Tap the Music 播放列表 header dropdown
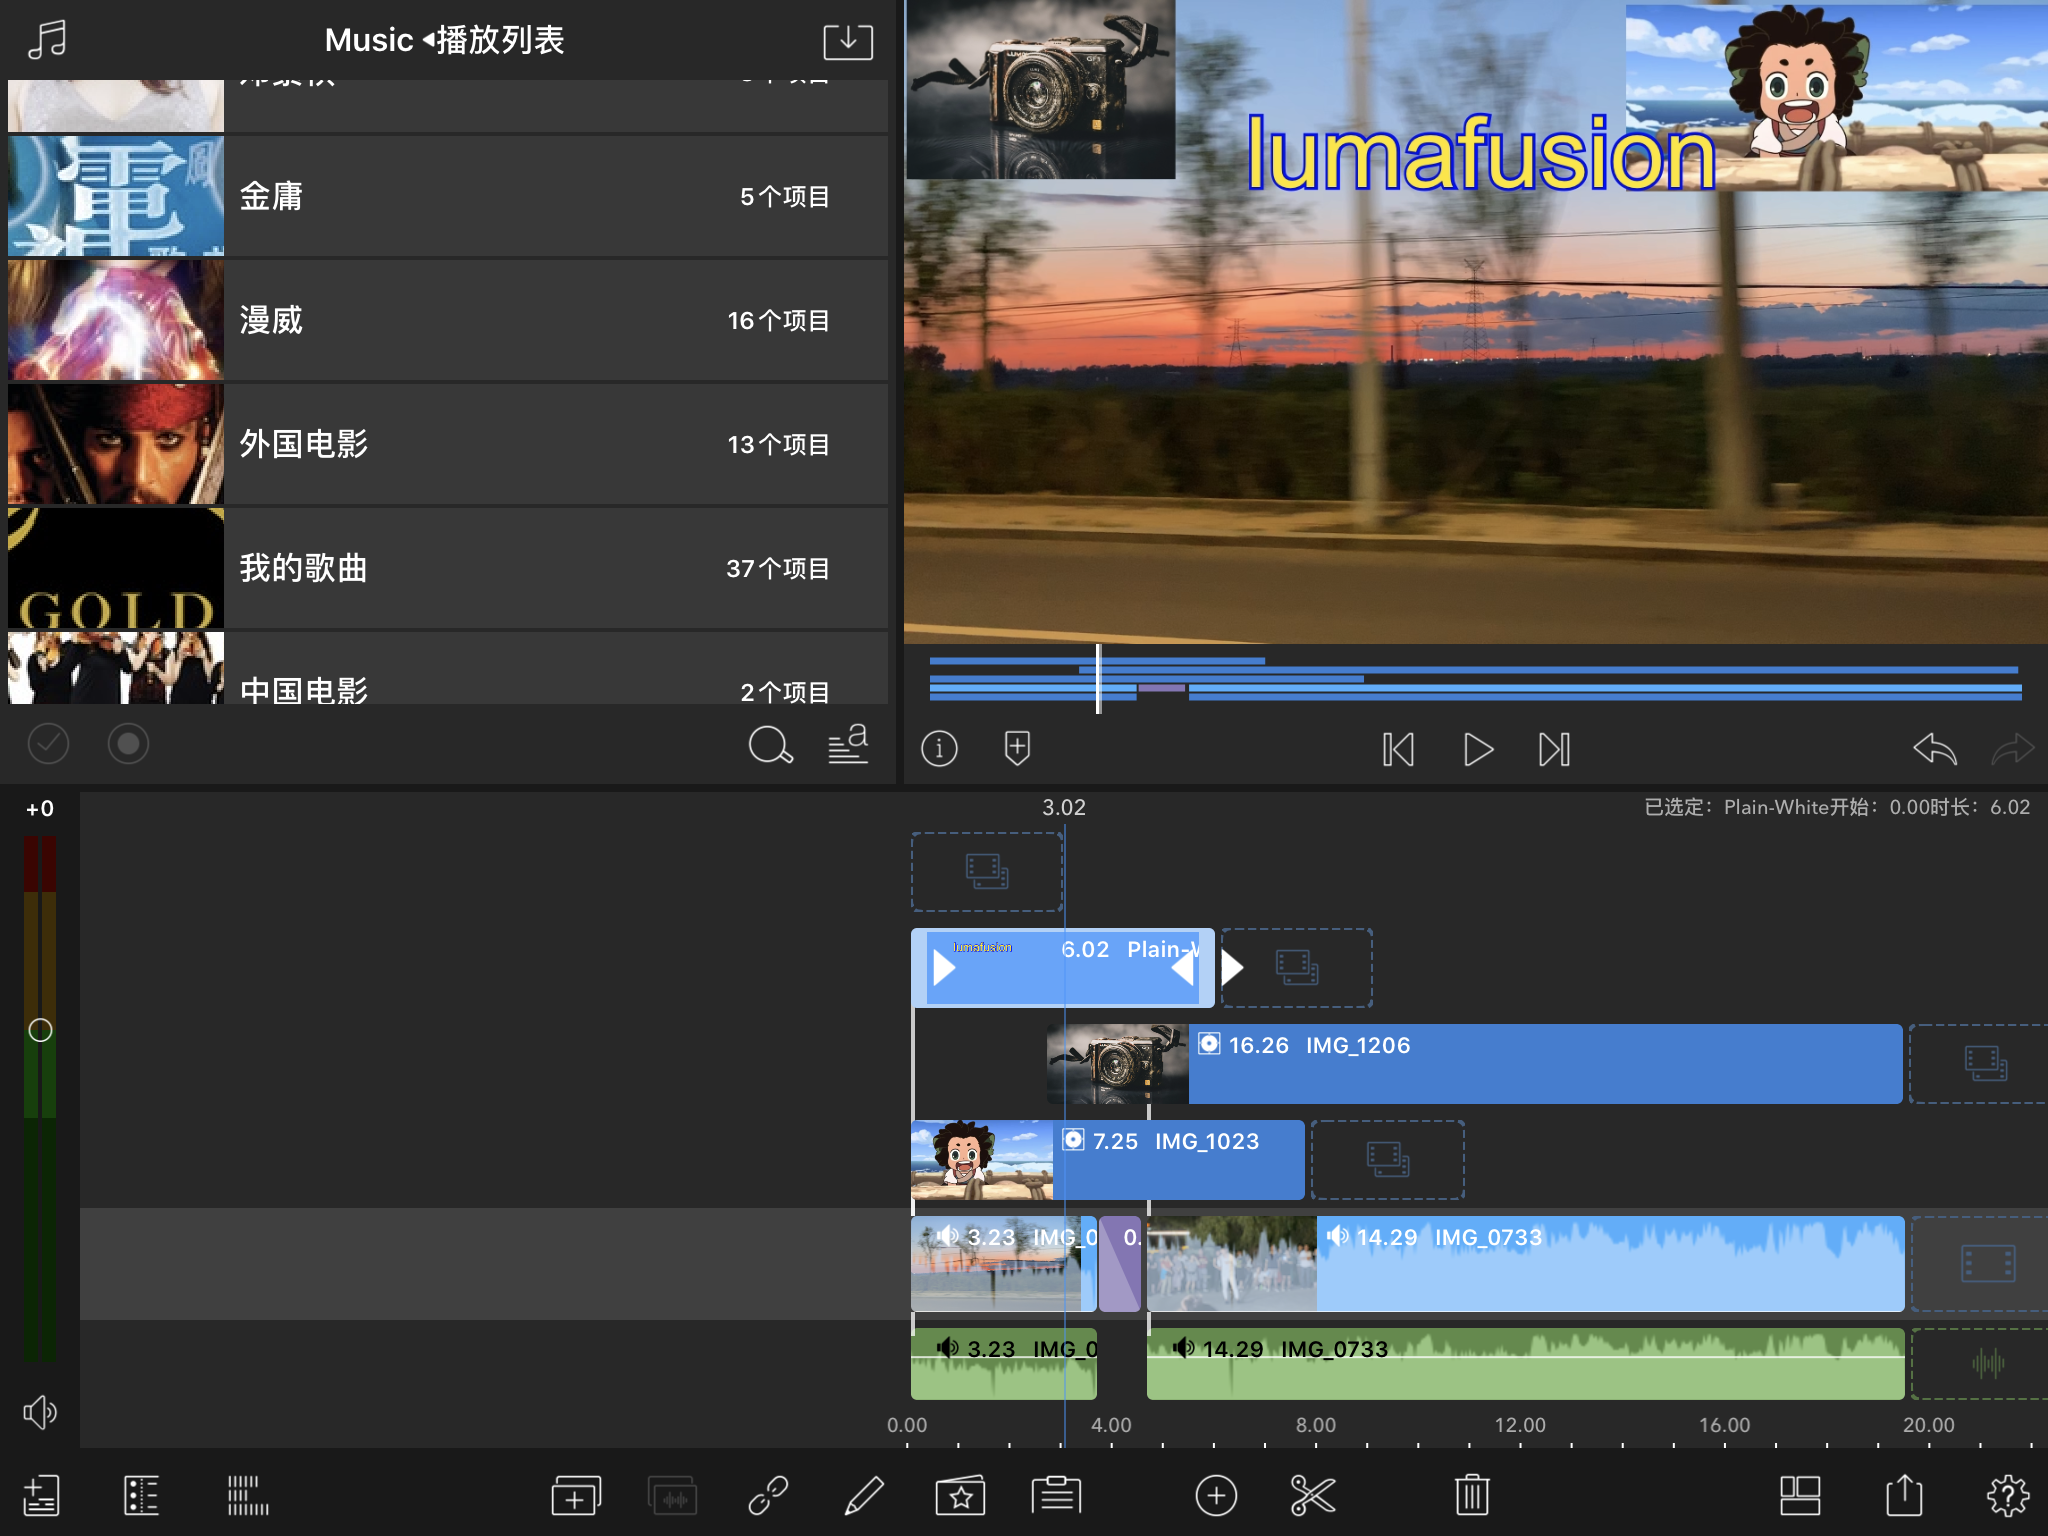 click(444, 40)
